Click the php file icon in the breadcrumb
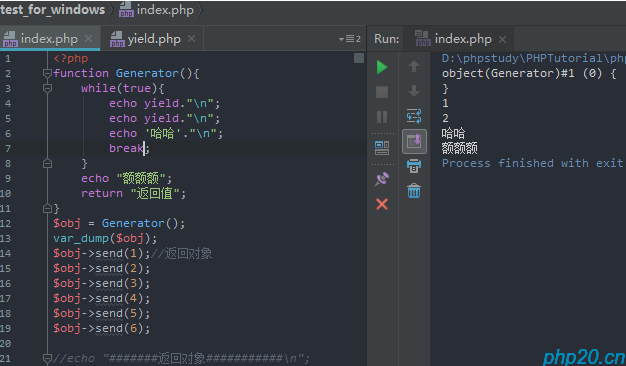The height and width of the screenshot is (366, 626). (x=126, y=10)
